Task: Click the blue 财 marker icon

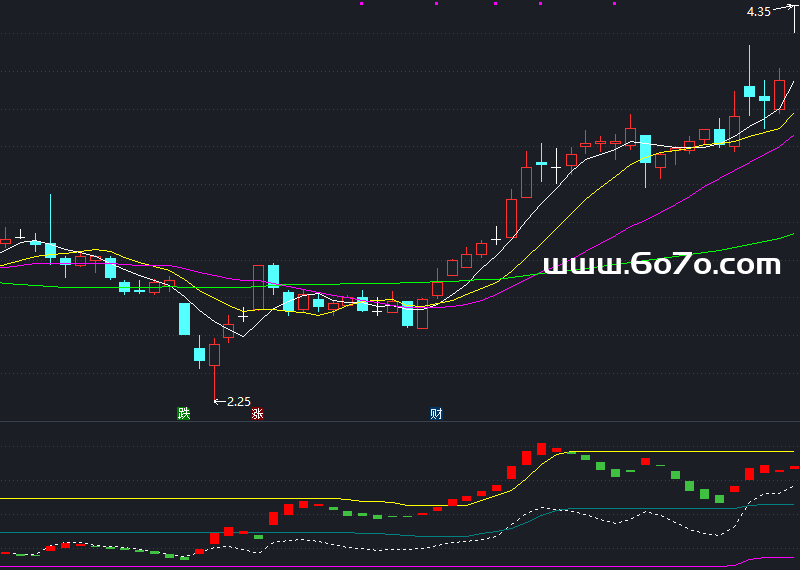Action: 436,413
